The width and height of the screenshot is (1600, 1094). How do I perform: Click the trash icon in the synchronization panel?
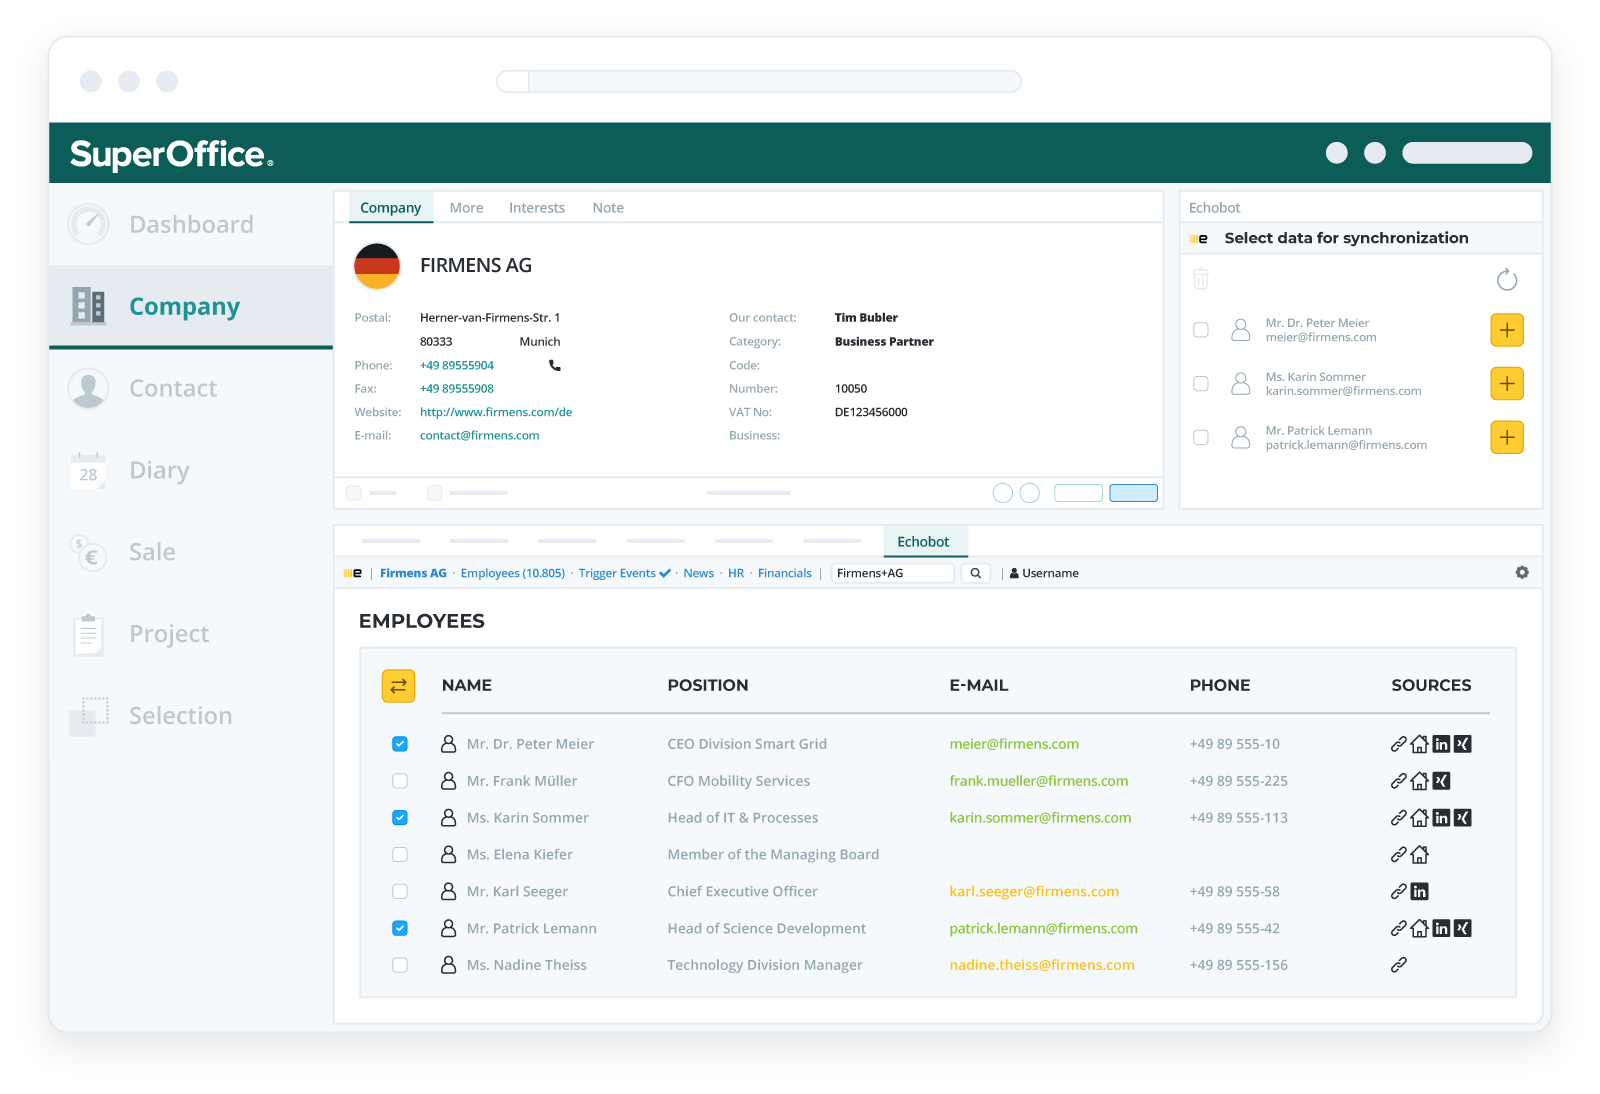pyautogui.click(x=1200, y=279)
